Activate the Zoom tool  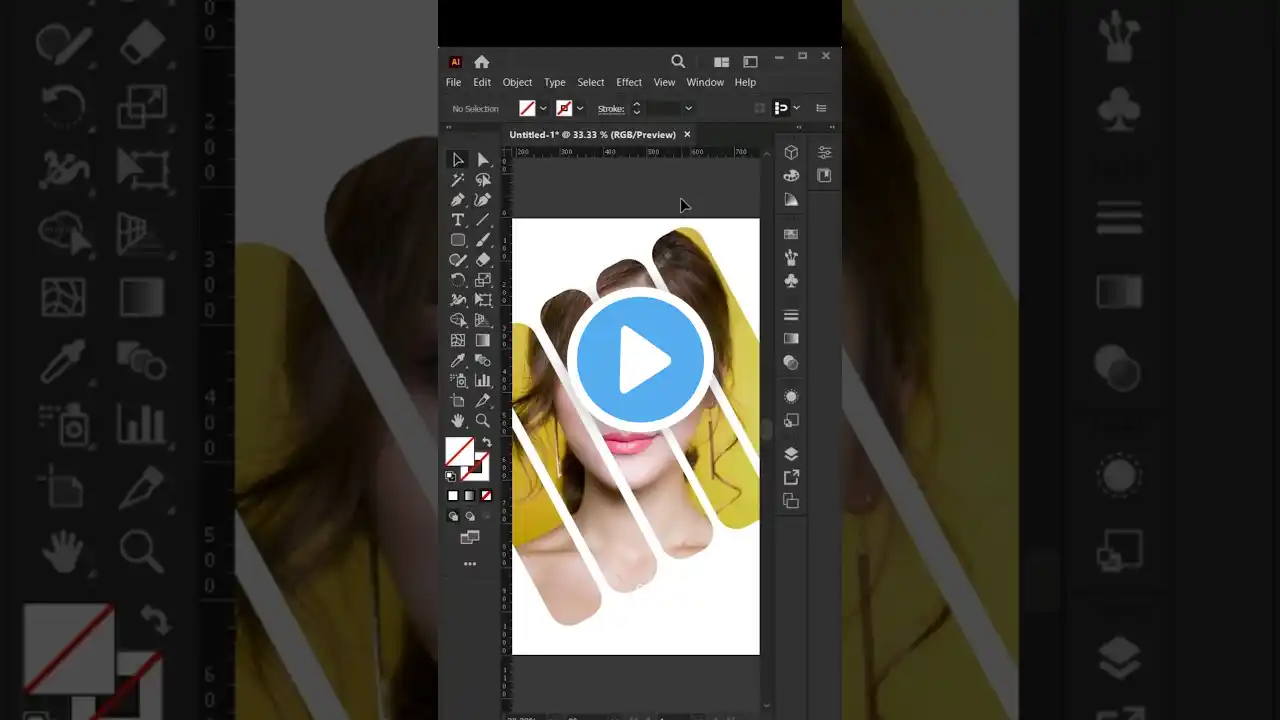tap(483, 421)
